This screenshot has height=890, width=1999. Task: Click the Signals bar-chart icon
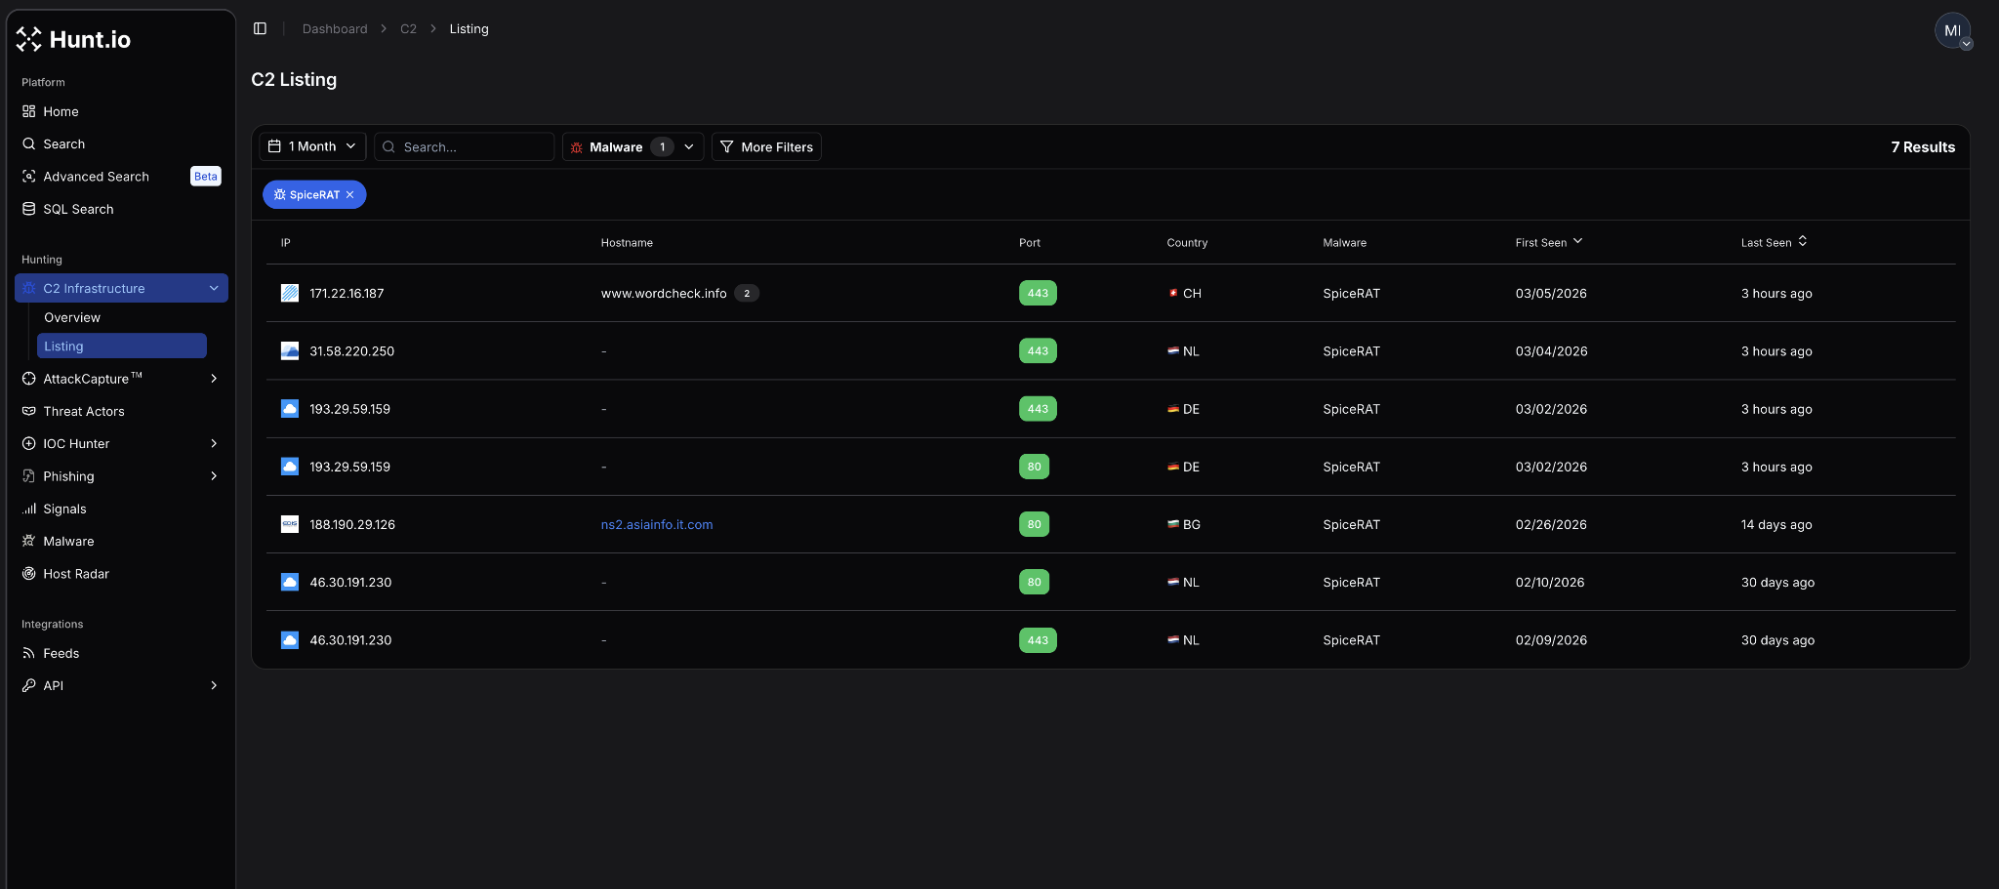pos(29,509)
